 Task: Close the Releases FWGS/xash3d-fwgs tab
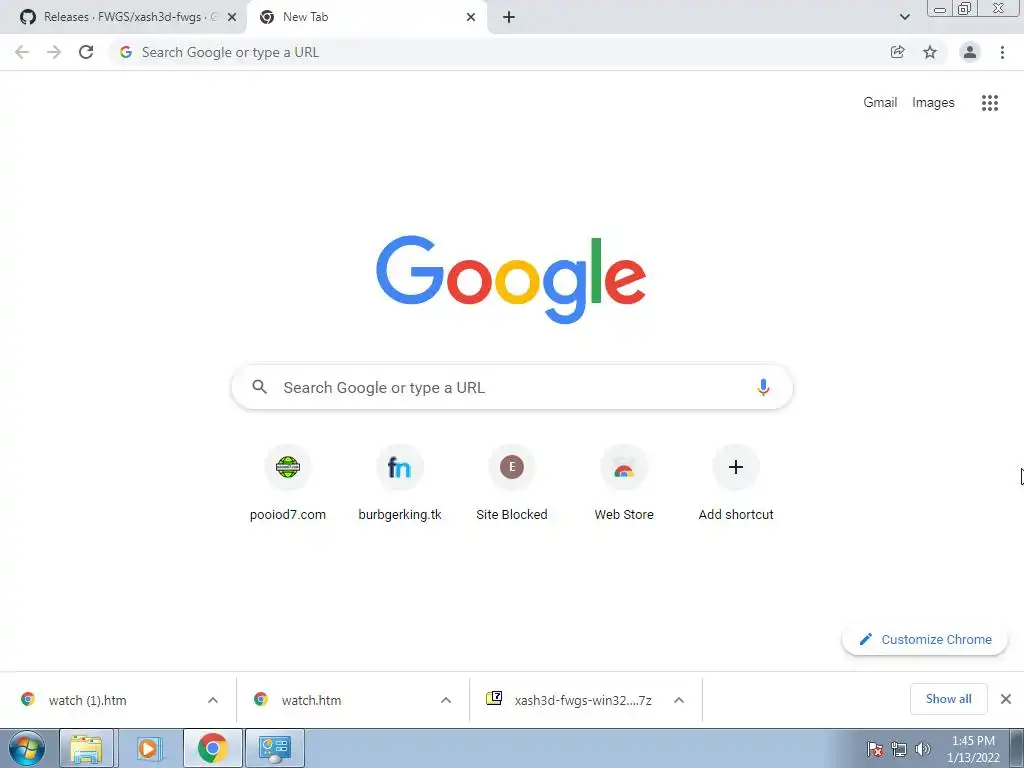232,17
